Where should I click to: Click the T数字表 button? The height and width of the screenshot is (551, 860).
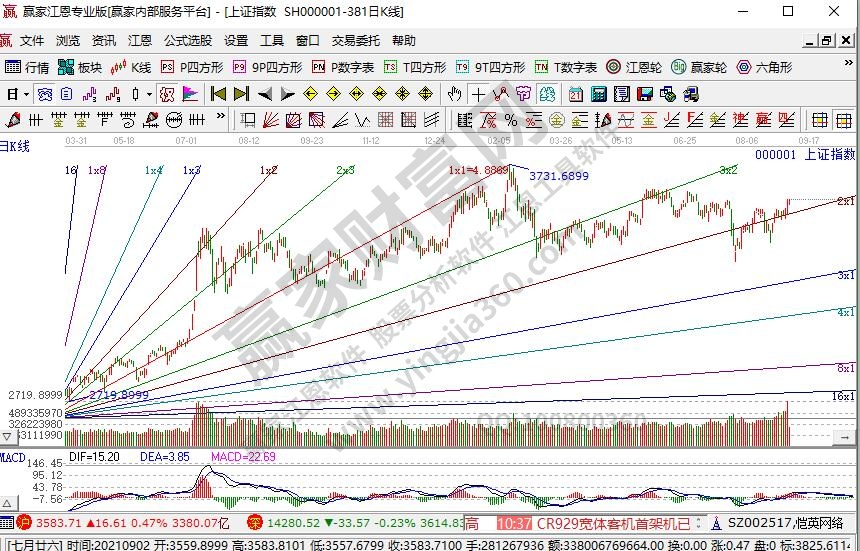pos(566,67)
